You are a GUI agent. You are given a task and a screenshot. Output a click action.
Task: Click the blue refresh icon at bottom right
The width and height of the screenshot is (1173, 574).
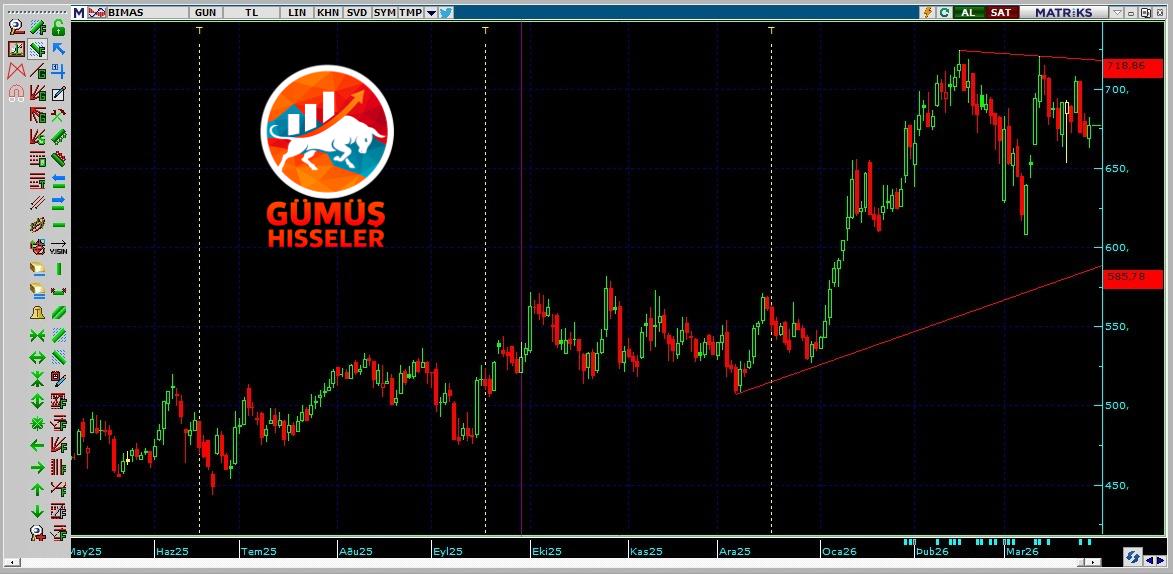(1132, 558)
